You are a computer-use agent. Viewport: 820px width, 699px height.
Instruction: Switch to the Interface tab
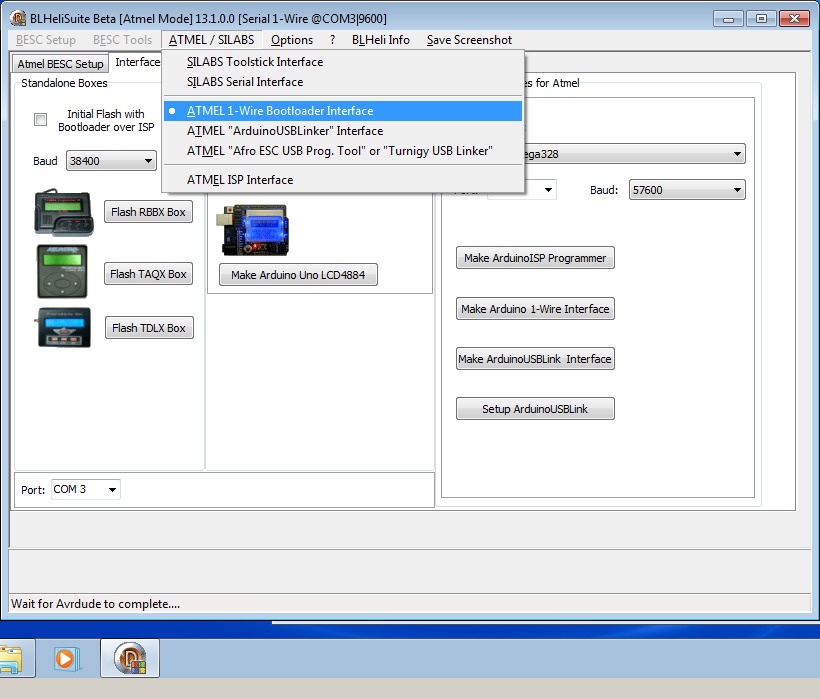138,62
